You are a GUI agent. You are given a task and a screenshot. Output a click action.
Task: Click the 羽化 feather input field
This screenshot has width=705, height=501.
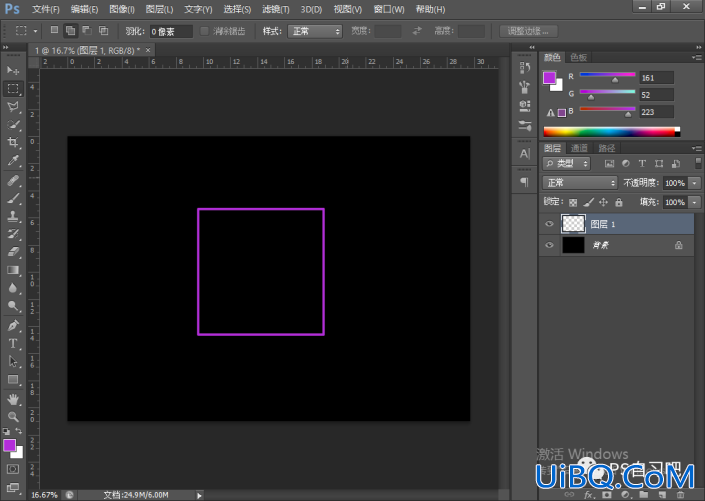(x=171, y=31)
